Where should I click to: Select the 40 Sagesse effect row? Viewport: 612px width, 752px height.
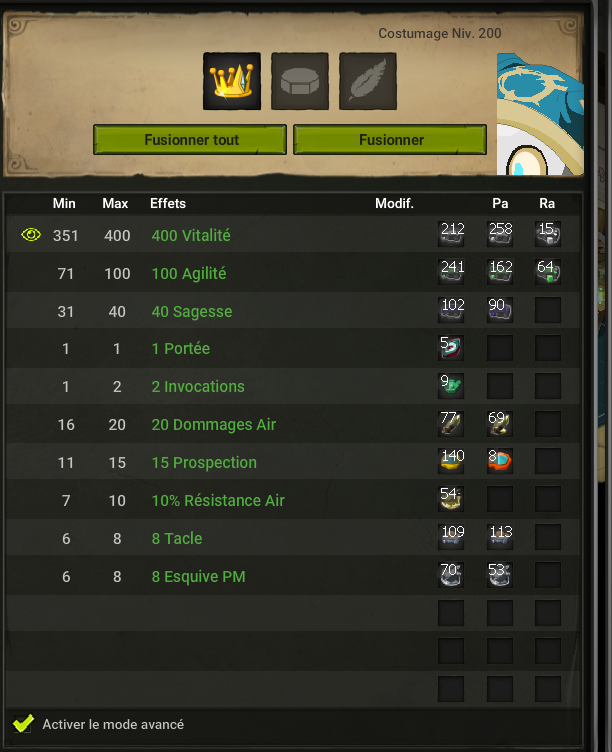pos(293,311)
